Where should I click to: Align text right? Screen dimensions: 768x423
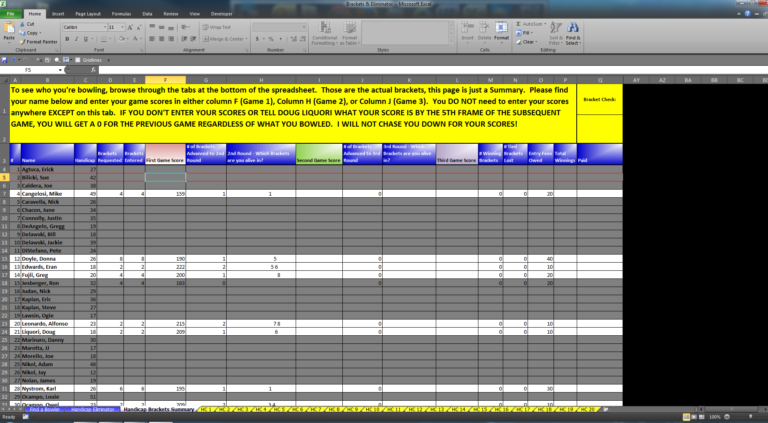pos(170,39)
